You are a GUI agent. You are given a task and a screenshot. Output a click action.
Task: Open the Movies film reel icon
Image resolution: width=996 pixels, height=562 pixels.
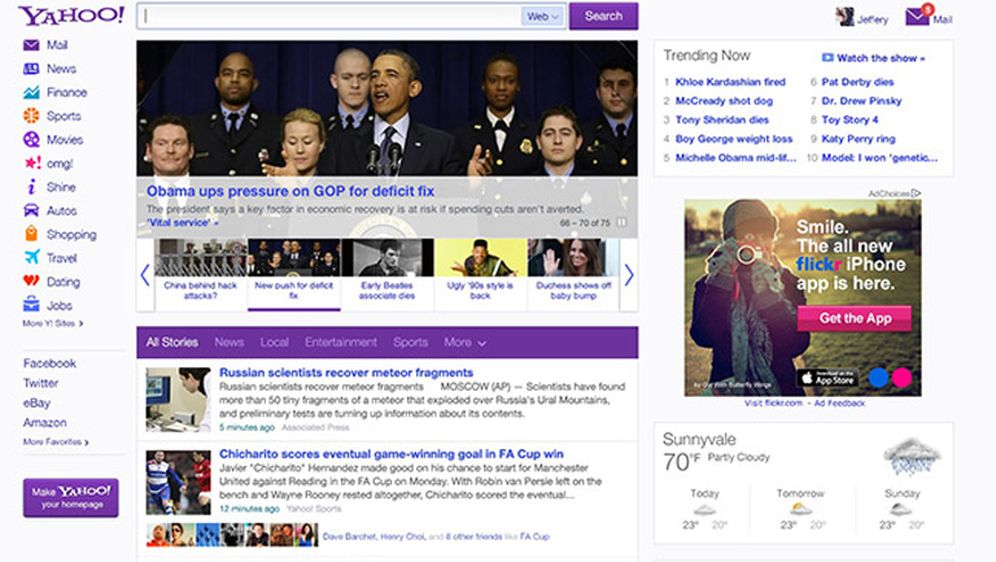click(x=31, y=140)
